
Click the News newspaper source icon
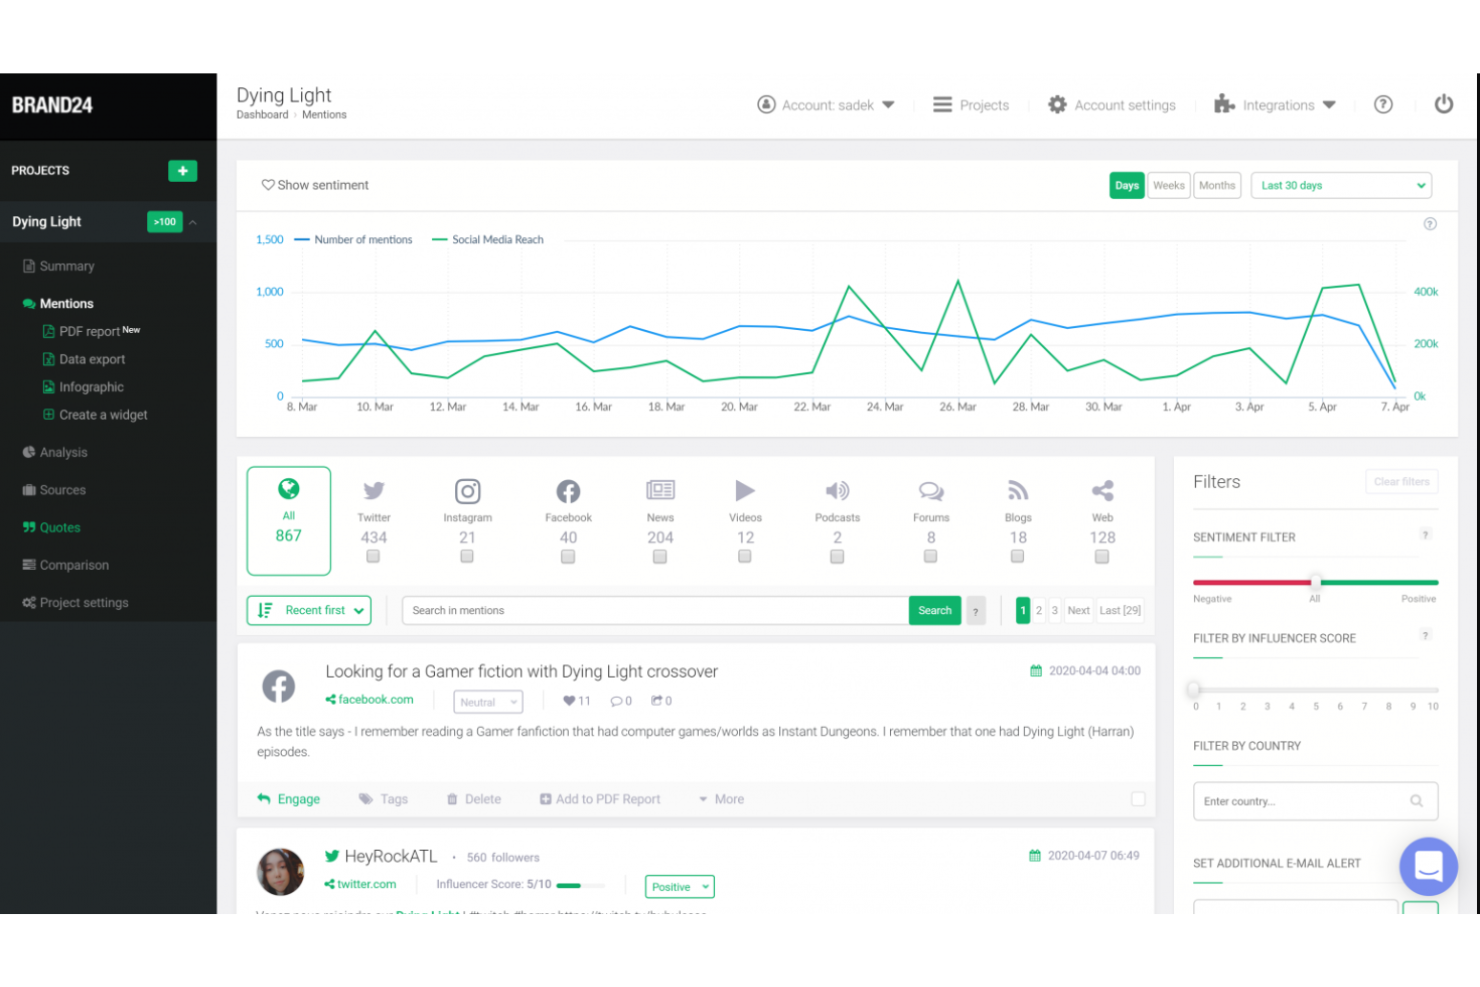pyautogui.click(x=660, y=490)
